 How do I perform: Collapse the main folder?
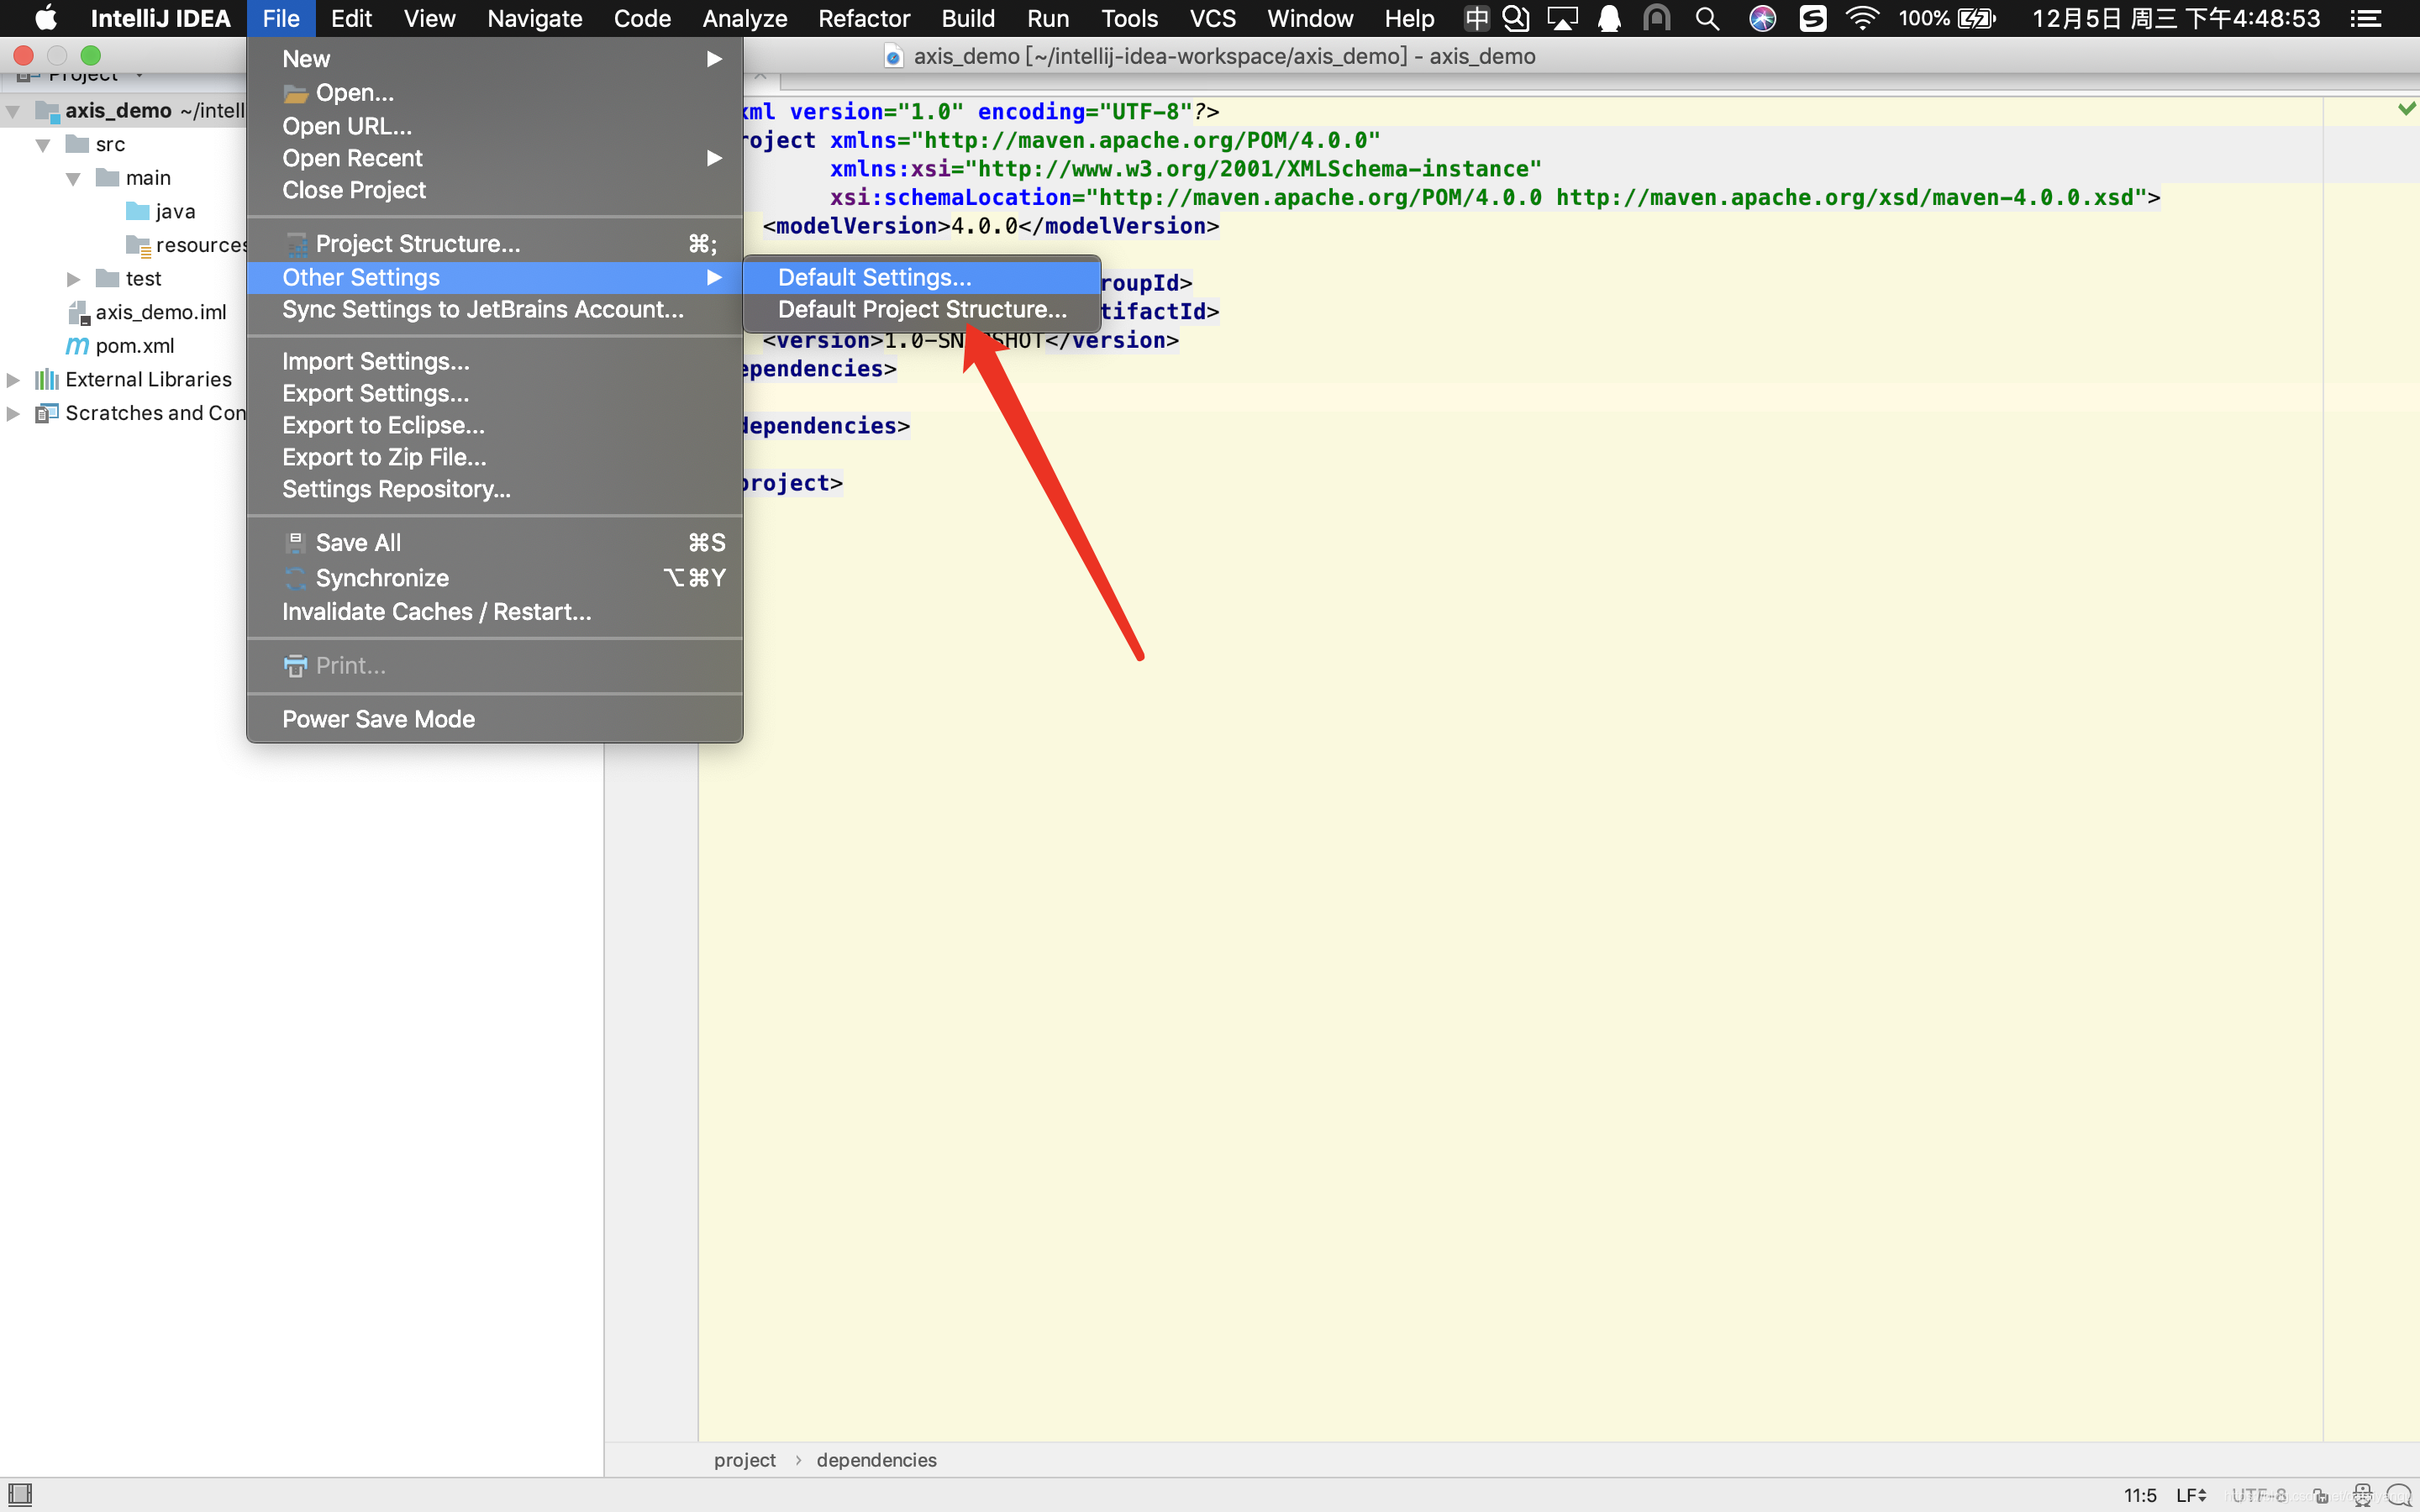[x=73, y=178]
